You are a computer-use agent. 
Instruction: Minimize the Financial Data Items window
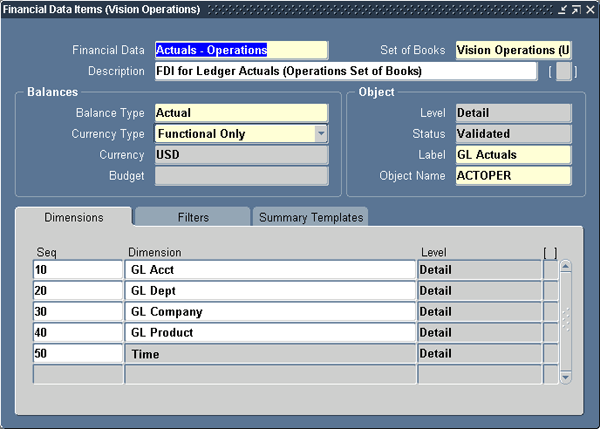(x=562, y=10)
